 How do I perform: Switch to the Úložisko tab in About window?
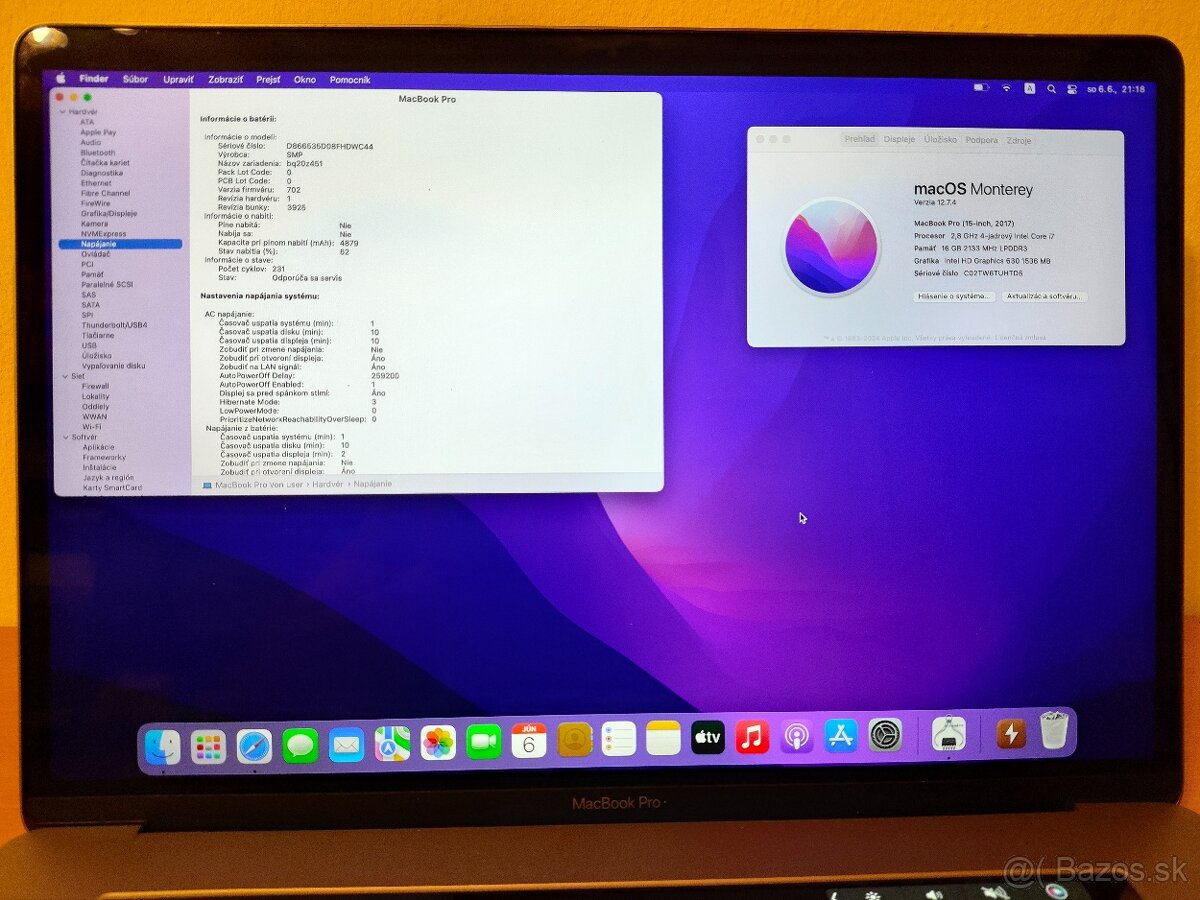[x=940, y=140]
